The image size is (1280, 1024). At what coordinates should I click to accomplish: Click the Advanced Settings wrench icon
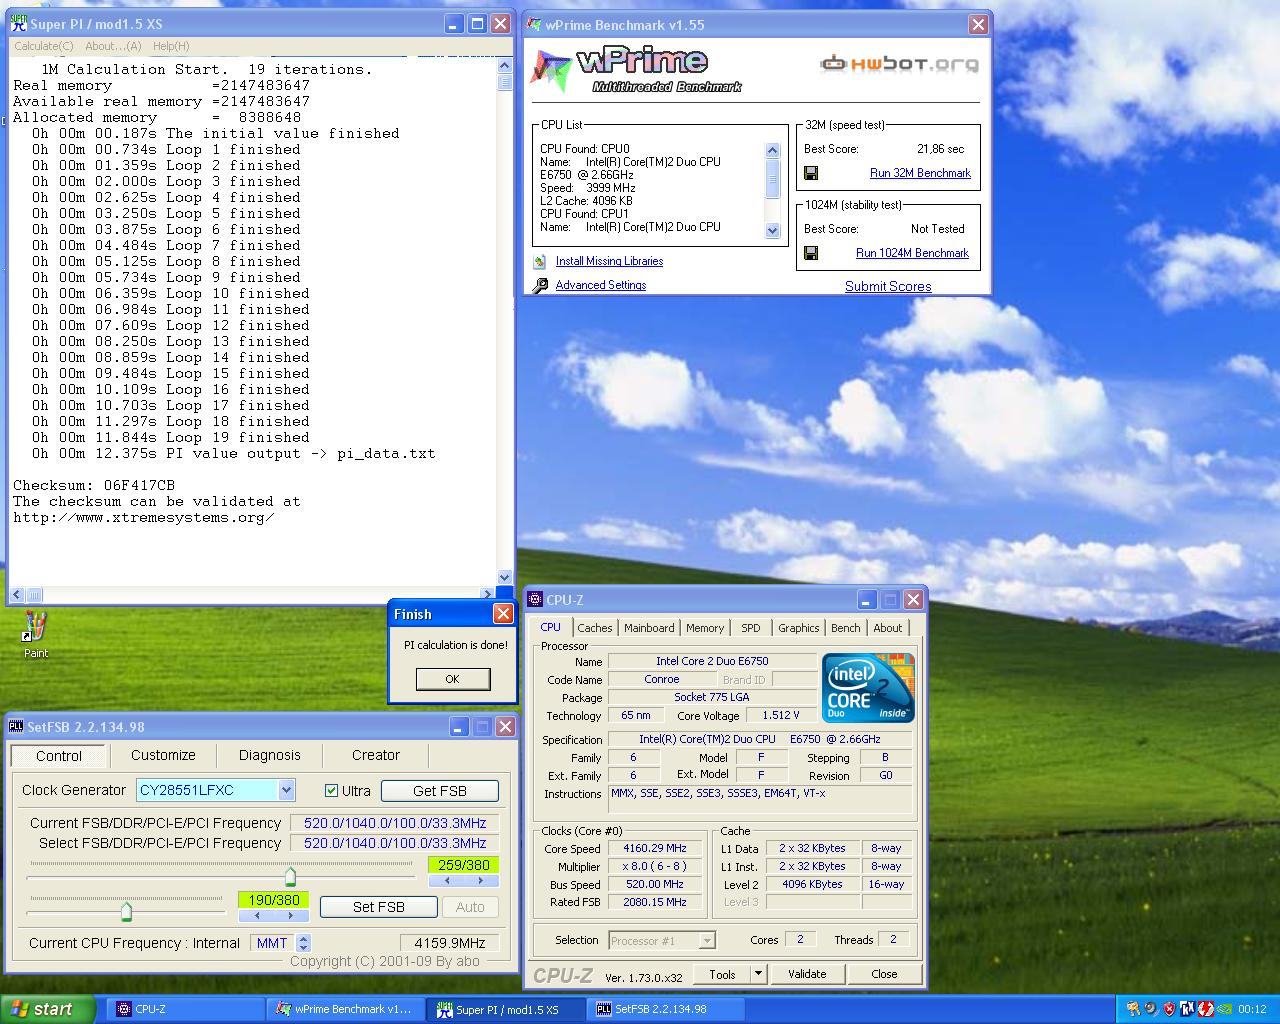click(x=540, y=285)
